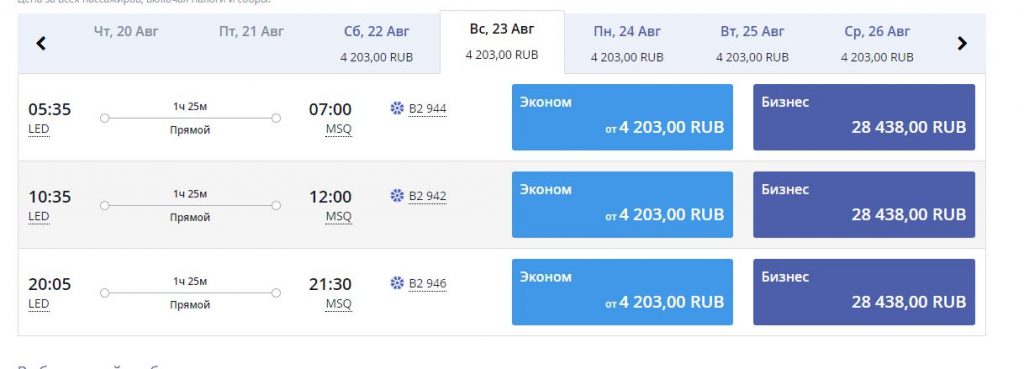Go to next dates with right arrow
The height and width of the screenshot is (369, 1024).
[962, 44]
